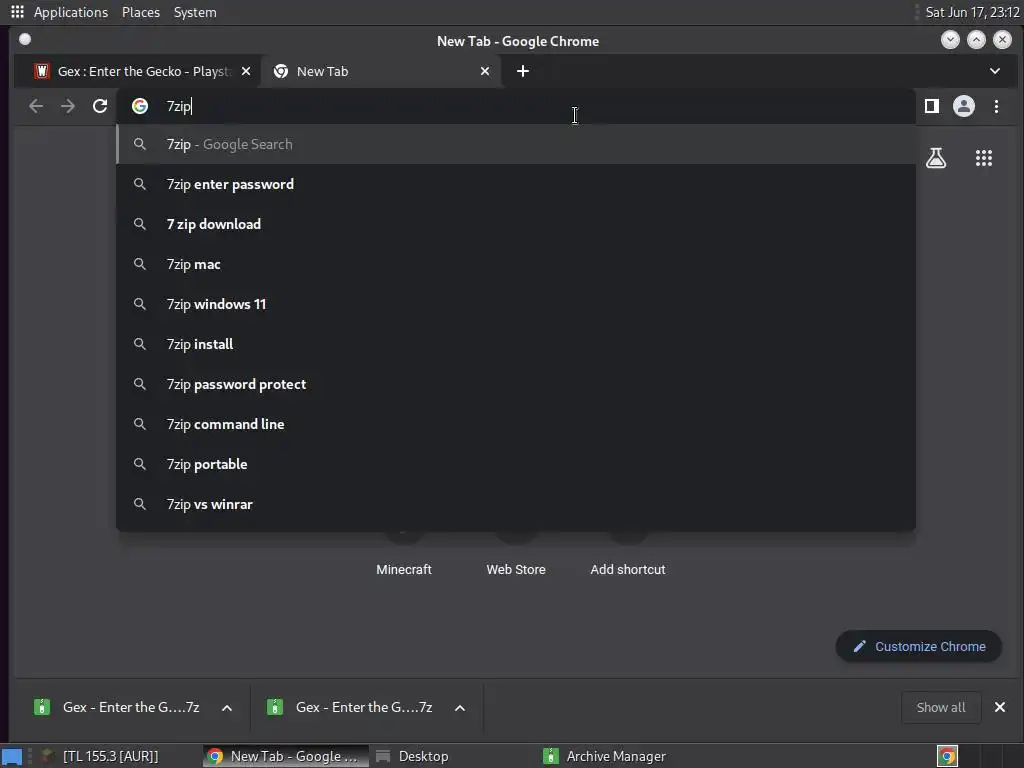Click Show all downloads
This screenshot has height=768, width=1024.
pos(940,707)
